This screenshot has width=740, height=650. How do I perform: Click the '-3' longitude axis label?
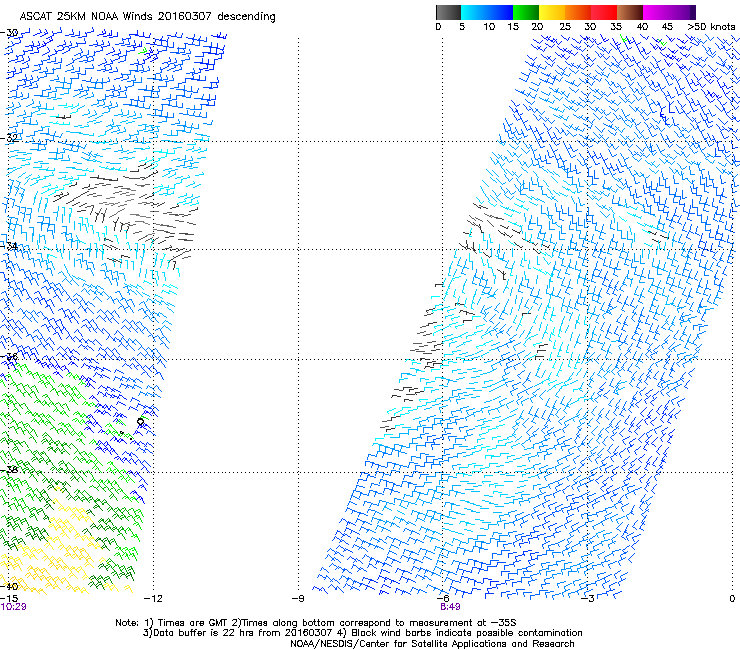tap(587, 599)
